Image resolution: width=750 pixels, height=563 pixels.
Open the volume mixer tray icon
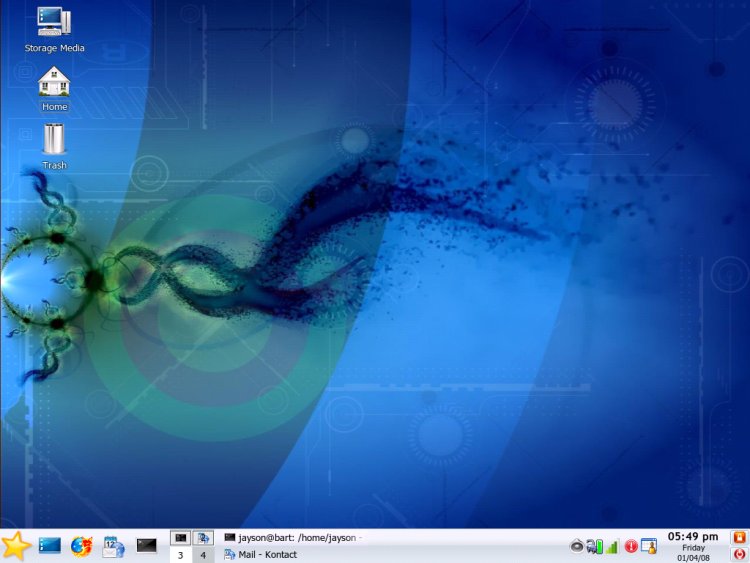(x=577, y=546)
